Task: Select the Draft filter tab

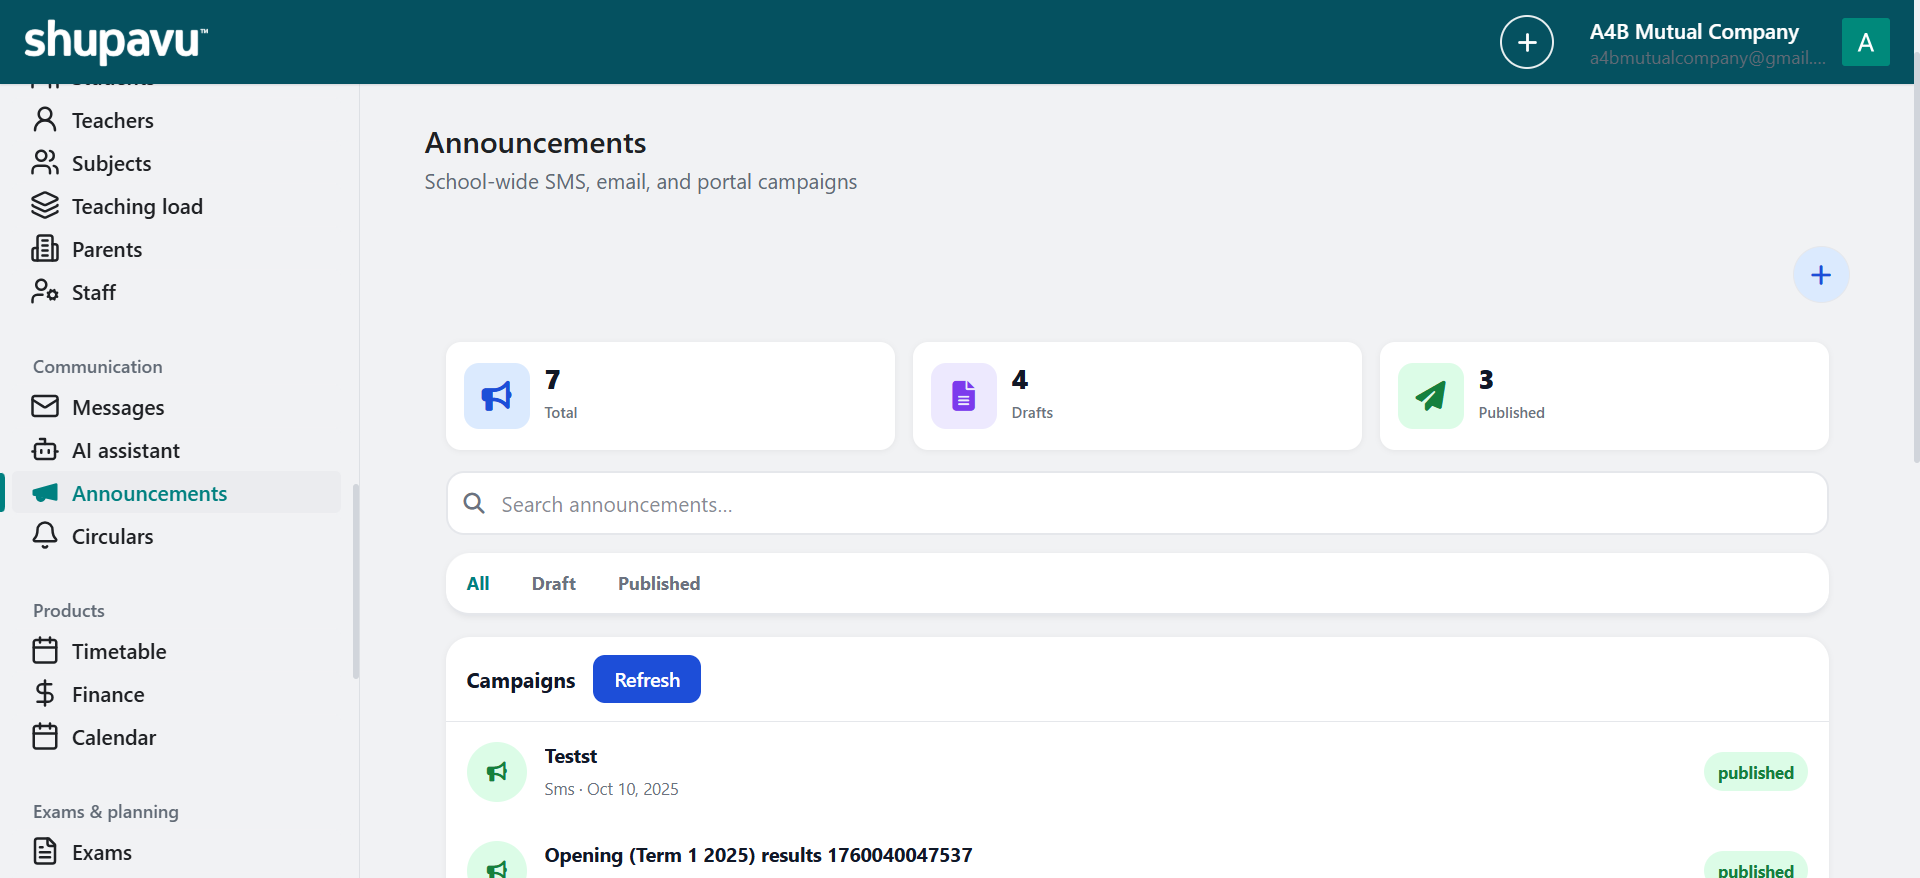Action: click(x=554, y=584)
